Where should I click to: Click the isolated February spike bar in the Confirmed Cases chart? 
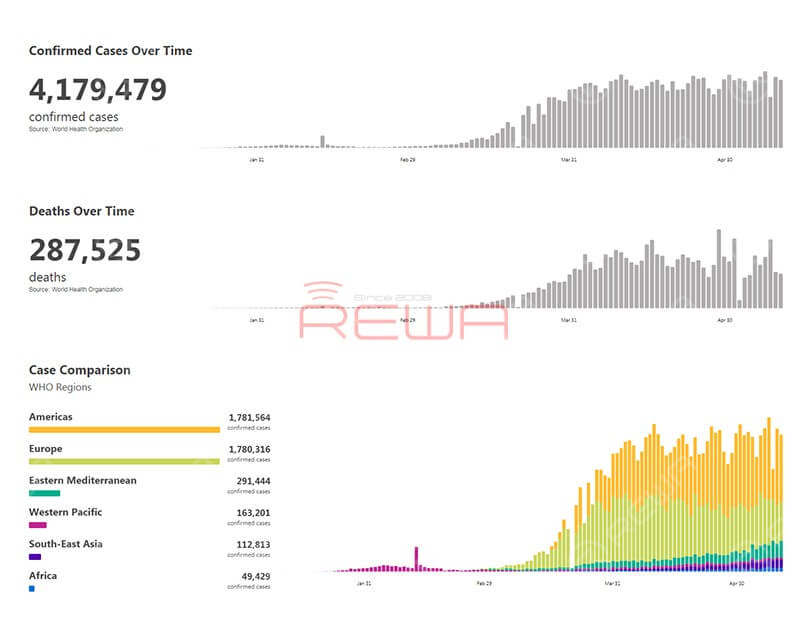coord(323,142)
